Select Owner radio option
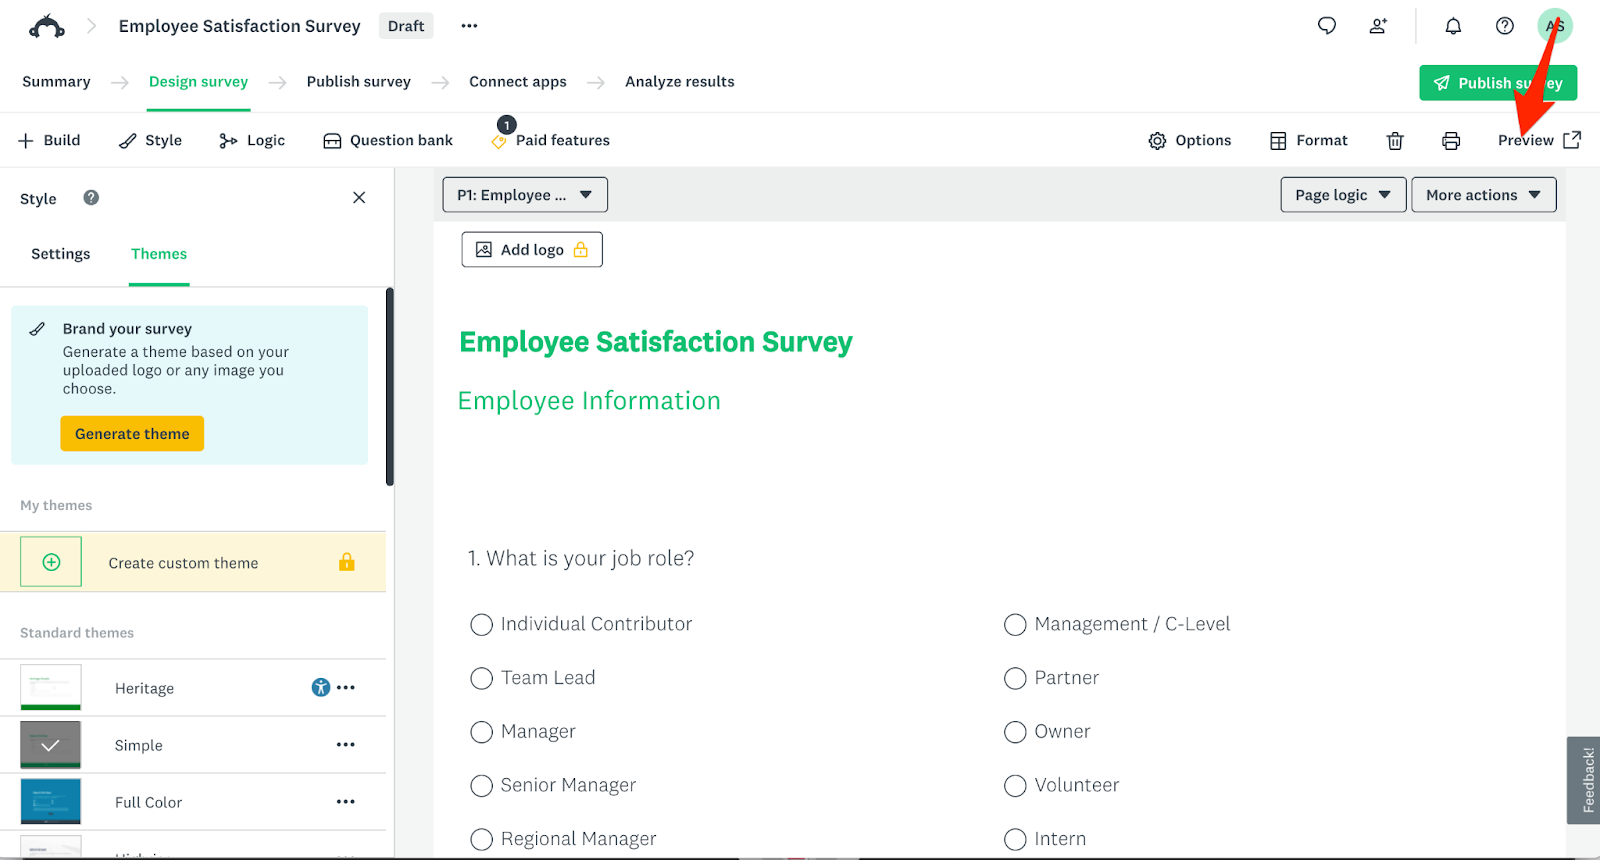The image size is (1600, 860). (1015, 732)
